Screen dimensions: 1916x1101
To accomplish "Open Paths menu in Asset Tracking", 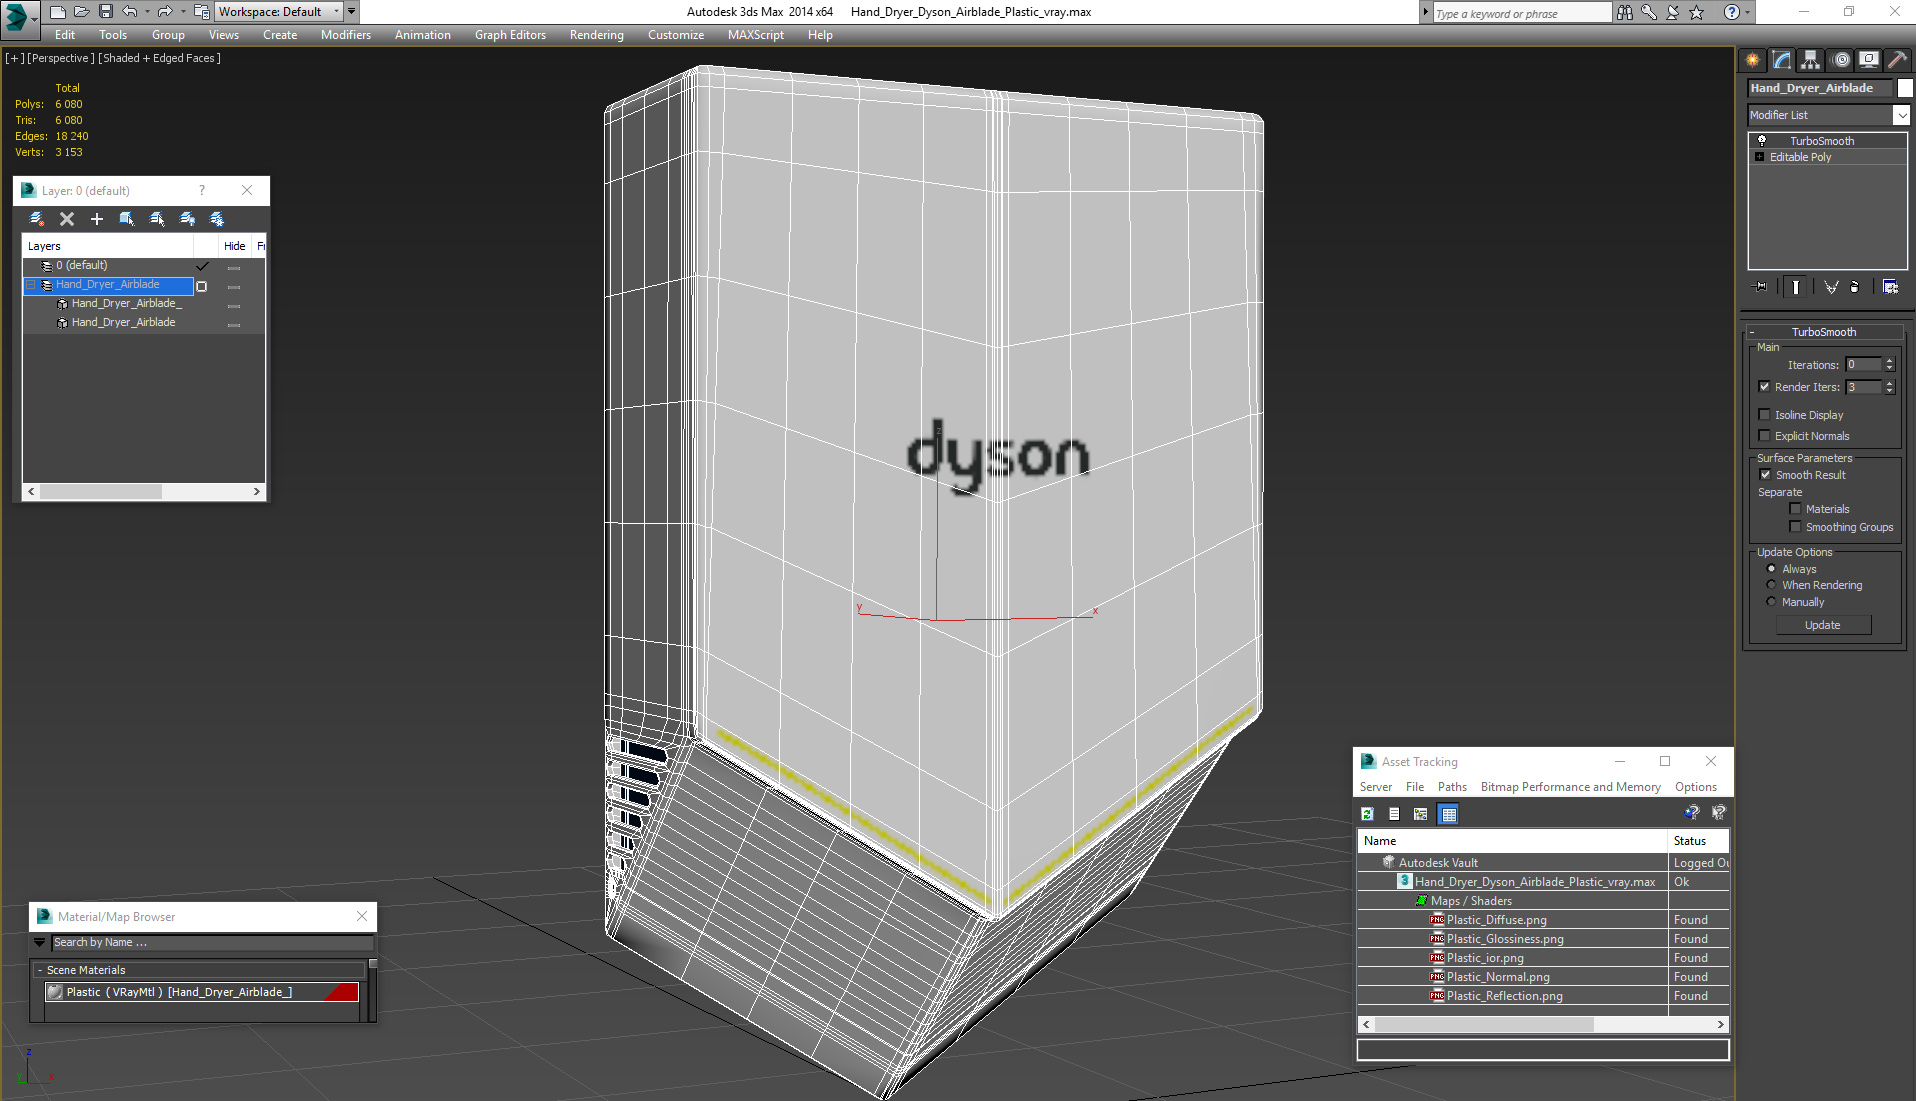I will click(x=1452, y=787).
